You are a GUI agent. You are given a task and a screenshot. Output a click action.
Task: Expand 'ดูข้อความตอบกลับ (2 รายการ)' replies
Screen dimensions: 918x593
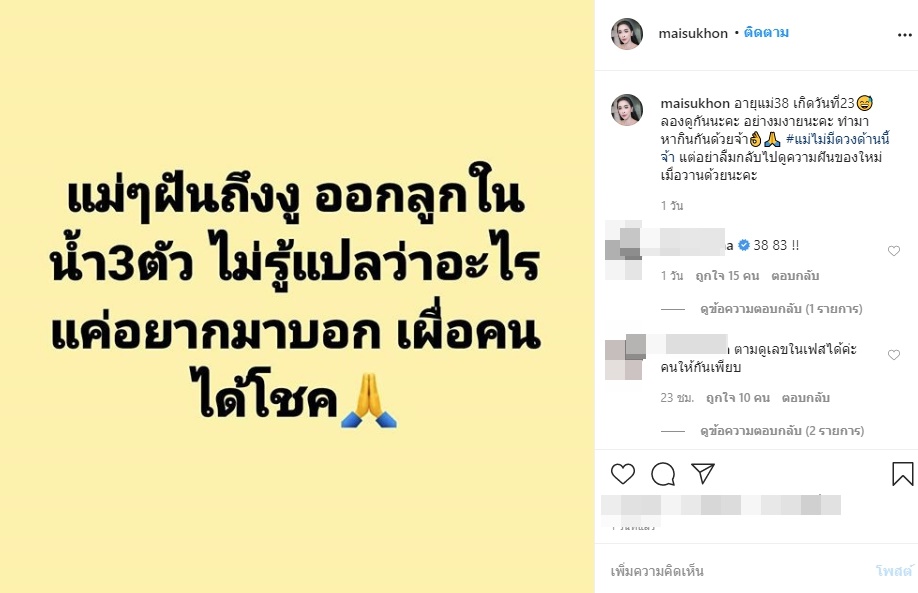click(x=782, y=430)
